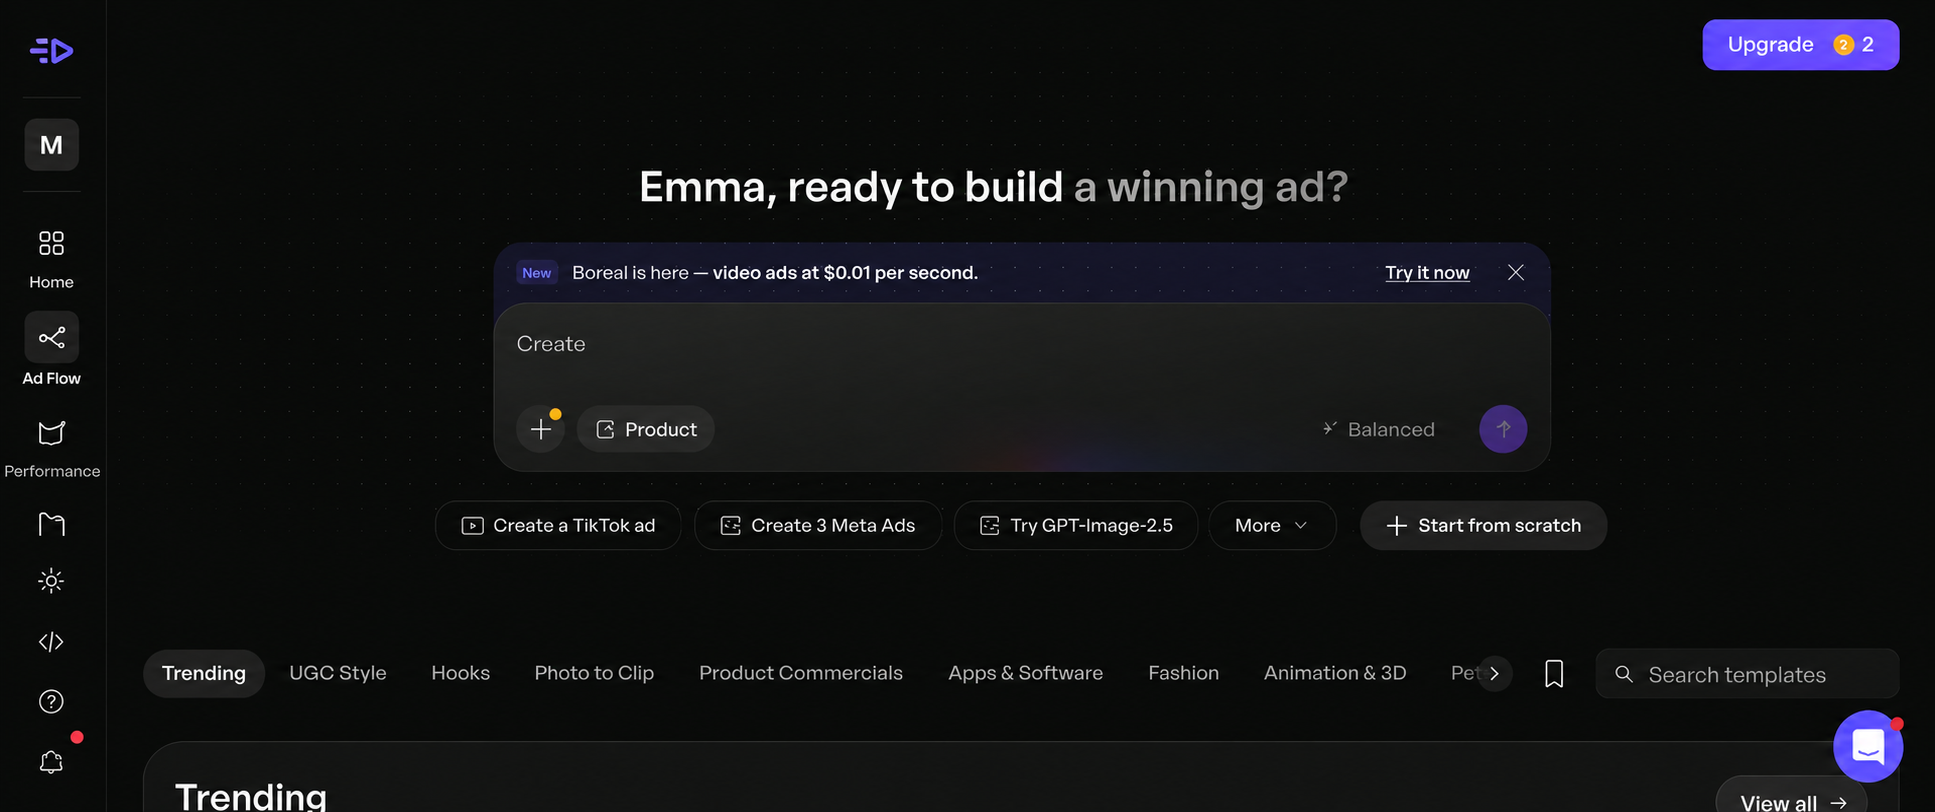
Task: Dismiss the Boreal announcement banner
Action: (1516, 272)
